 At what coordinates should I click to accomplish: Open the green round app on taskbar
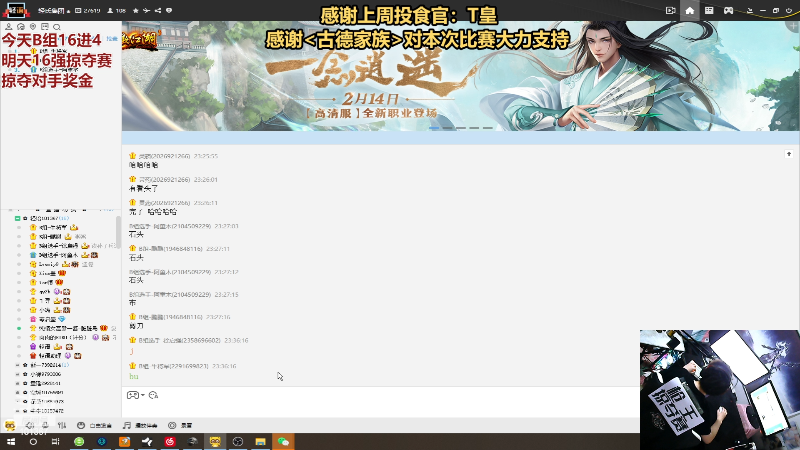click(x=79, y=441)
